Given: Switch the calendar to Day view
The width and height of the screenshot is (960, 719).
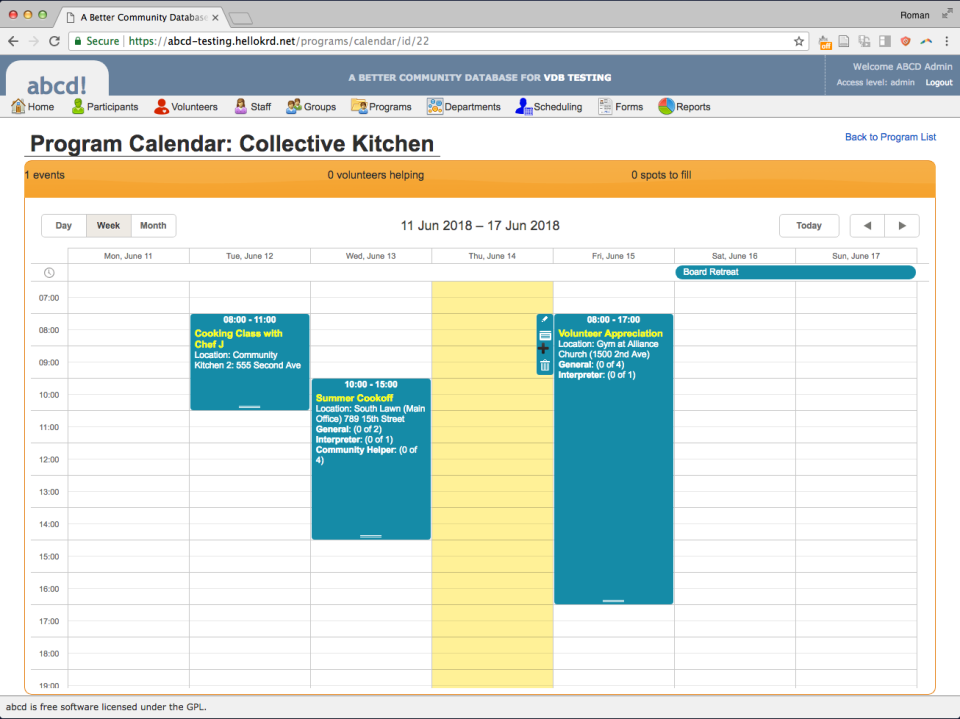Looking at the screenshot, I should point(63,225).
